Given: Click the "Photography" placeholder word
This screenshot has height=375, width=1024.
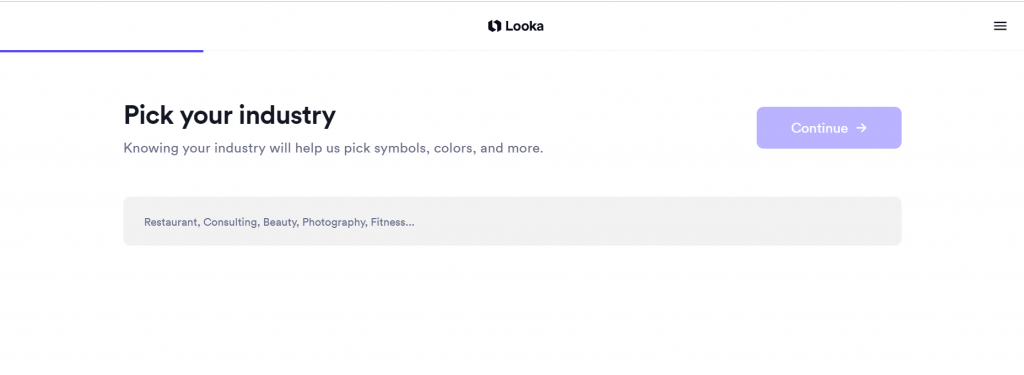Looking at the screenshot, I should tap(334, 222).
